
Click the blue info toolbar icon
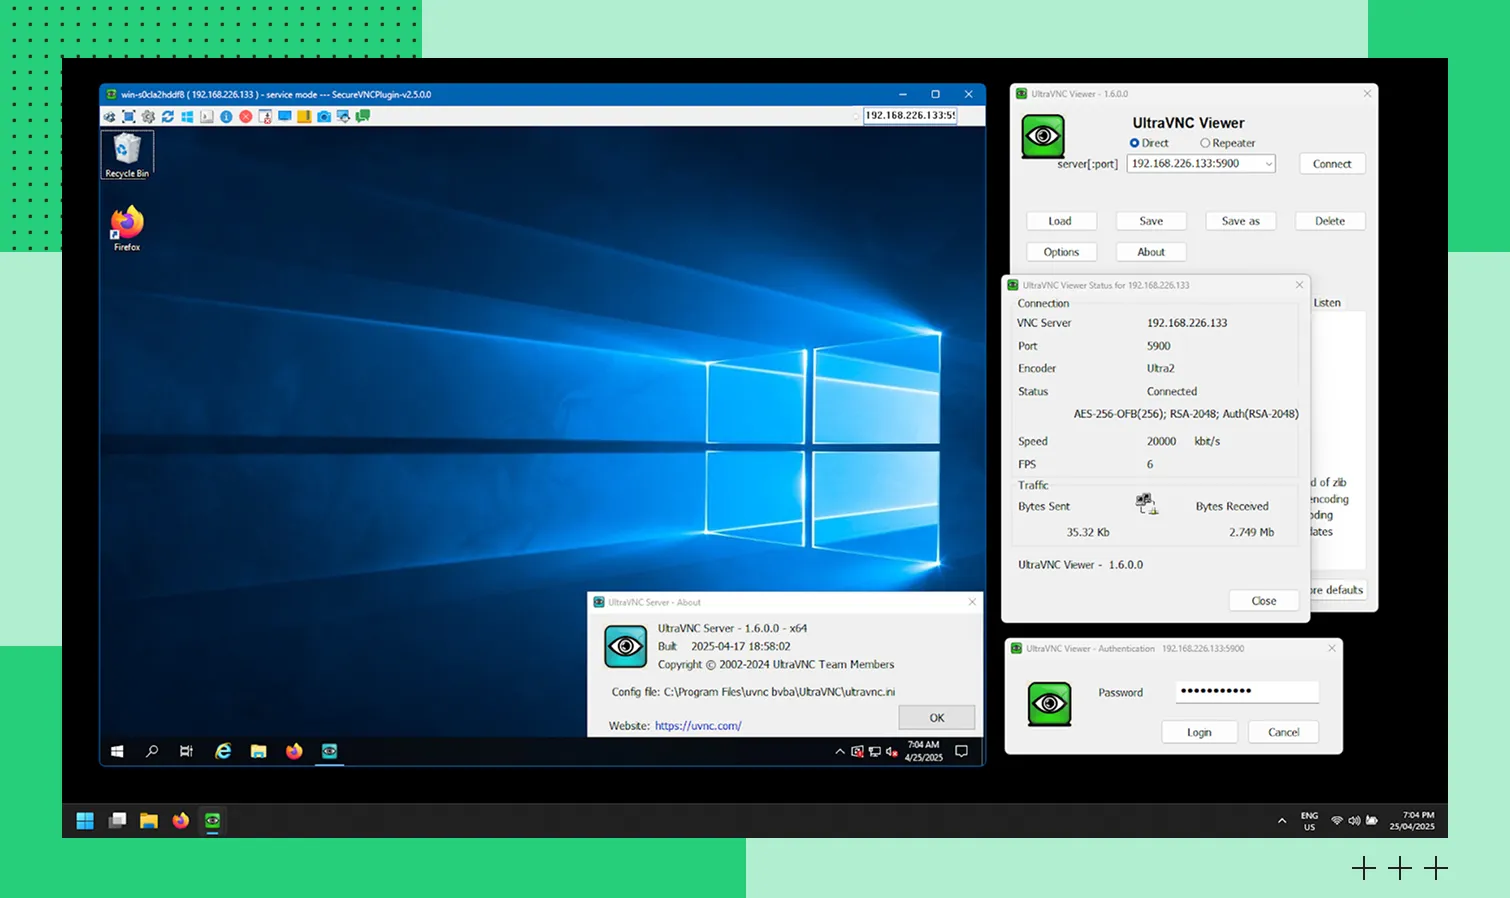[x=226, y=117]
